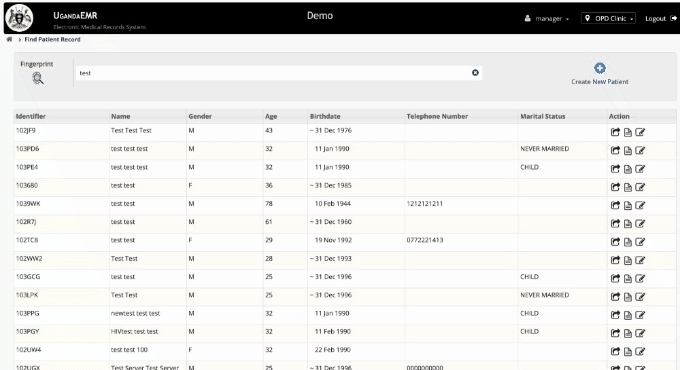
Task: Sort table by Name column header
Action: 121,116
